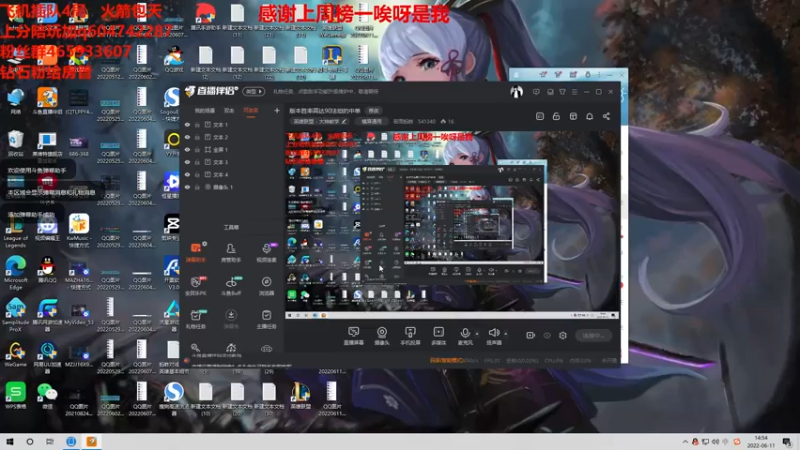800x450 pixels.
Task: Click the 横屏通用 orientation button
Action: pyautogui.click(x=371, y=121)
